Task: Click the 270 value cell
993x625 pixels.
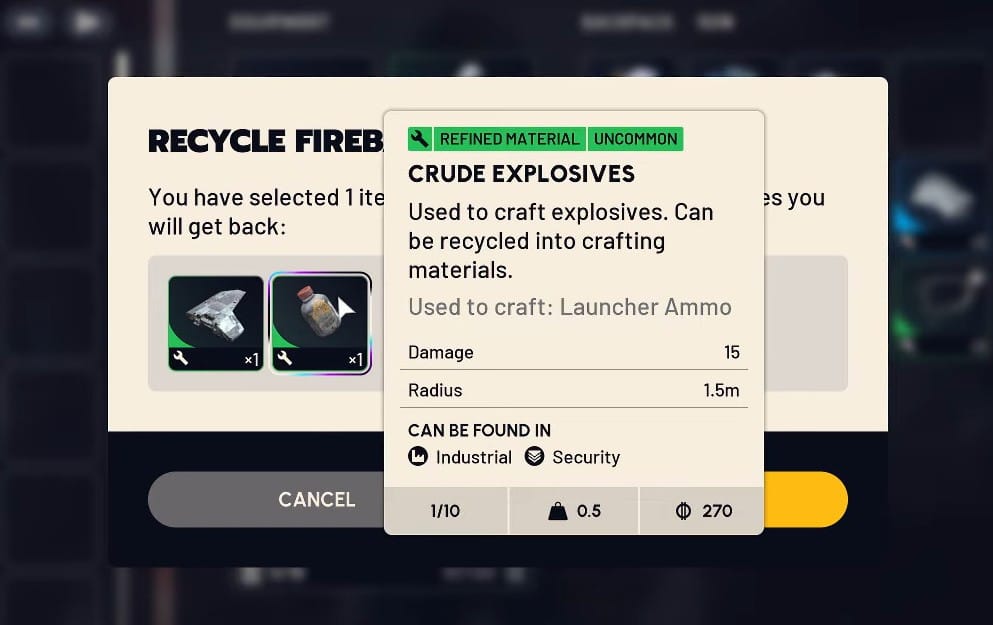Action: [x=702, y=511]
